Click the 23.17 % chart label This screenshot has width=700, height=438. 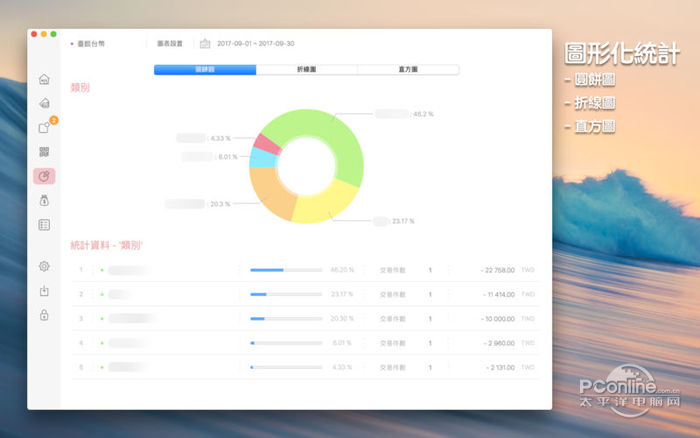coord(403,221)
